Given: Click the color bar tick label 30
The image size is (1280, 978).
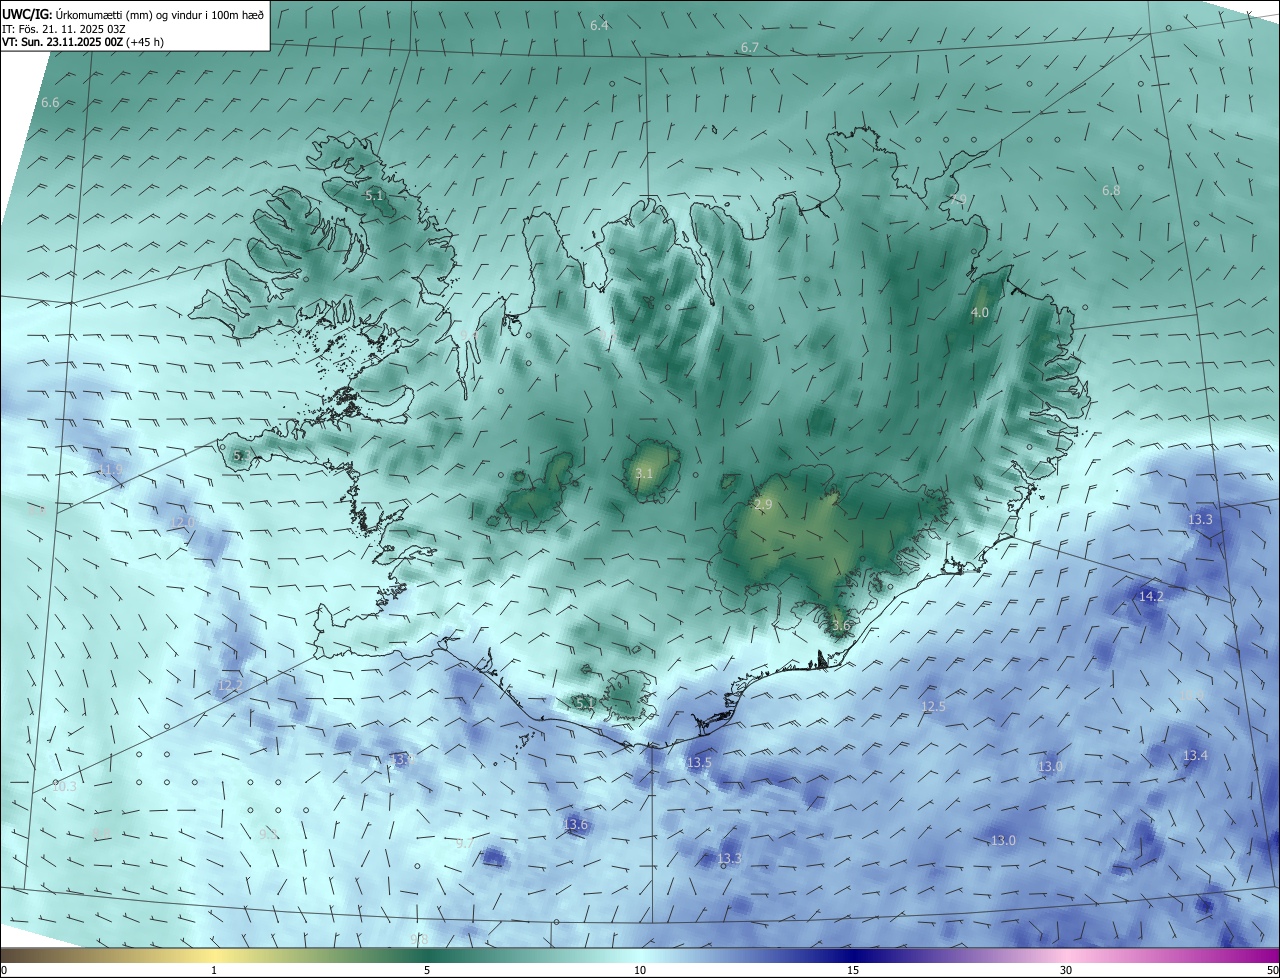Looking at the screenshot, I should click(x=1066, y=971).
